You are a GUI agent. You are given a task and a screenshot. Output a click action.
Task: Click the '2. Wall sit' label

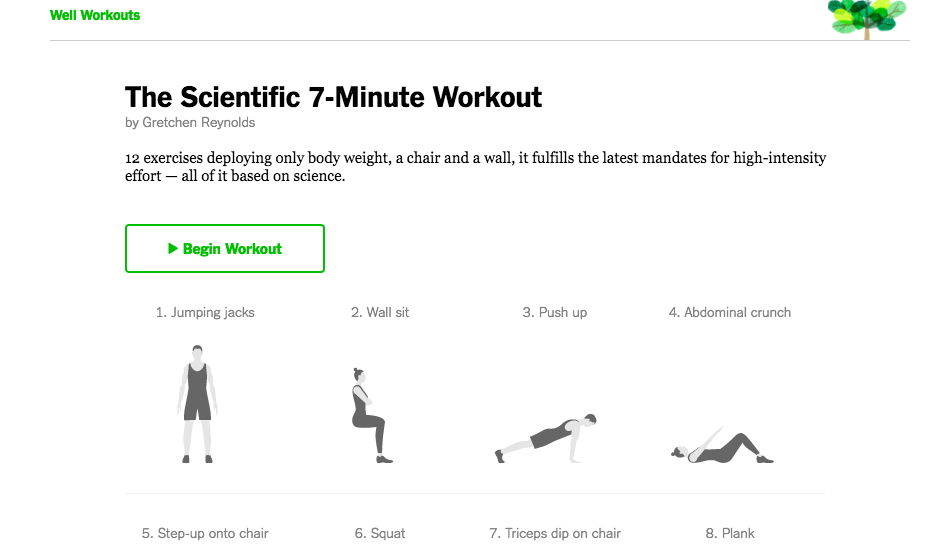(380, 312)
